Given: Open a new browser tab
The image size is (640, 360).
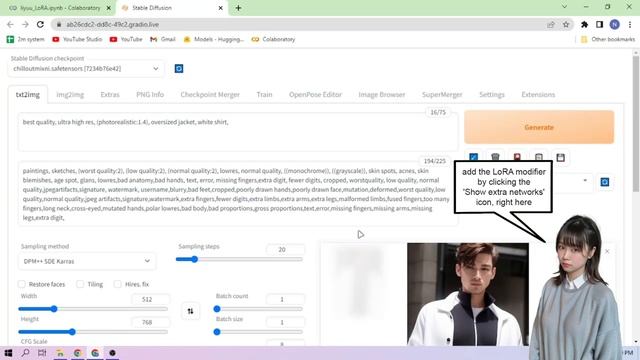Looking at the screenshot, I should [x=238, y=8].
